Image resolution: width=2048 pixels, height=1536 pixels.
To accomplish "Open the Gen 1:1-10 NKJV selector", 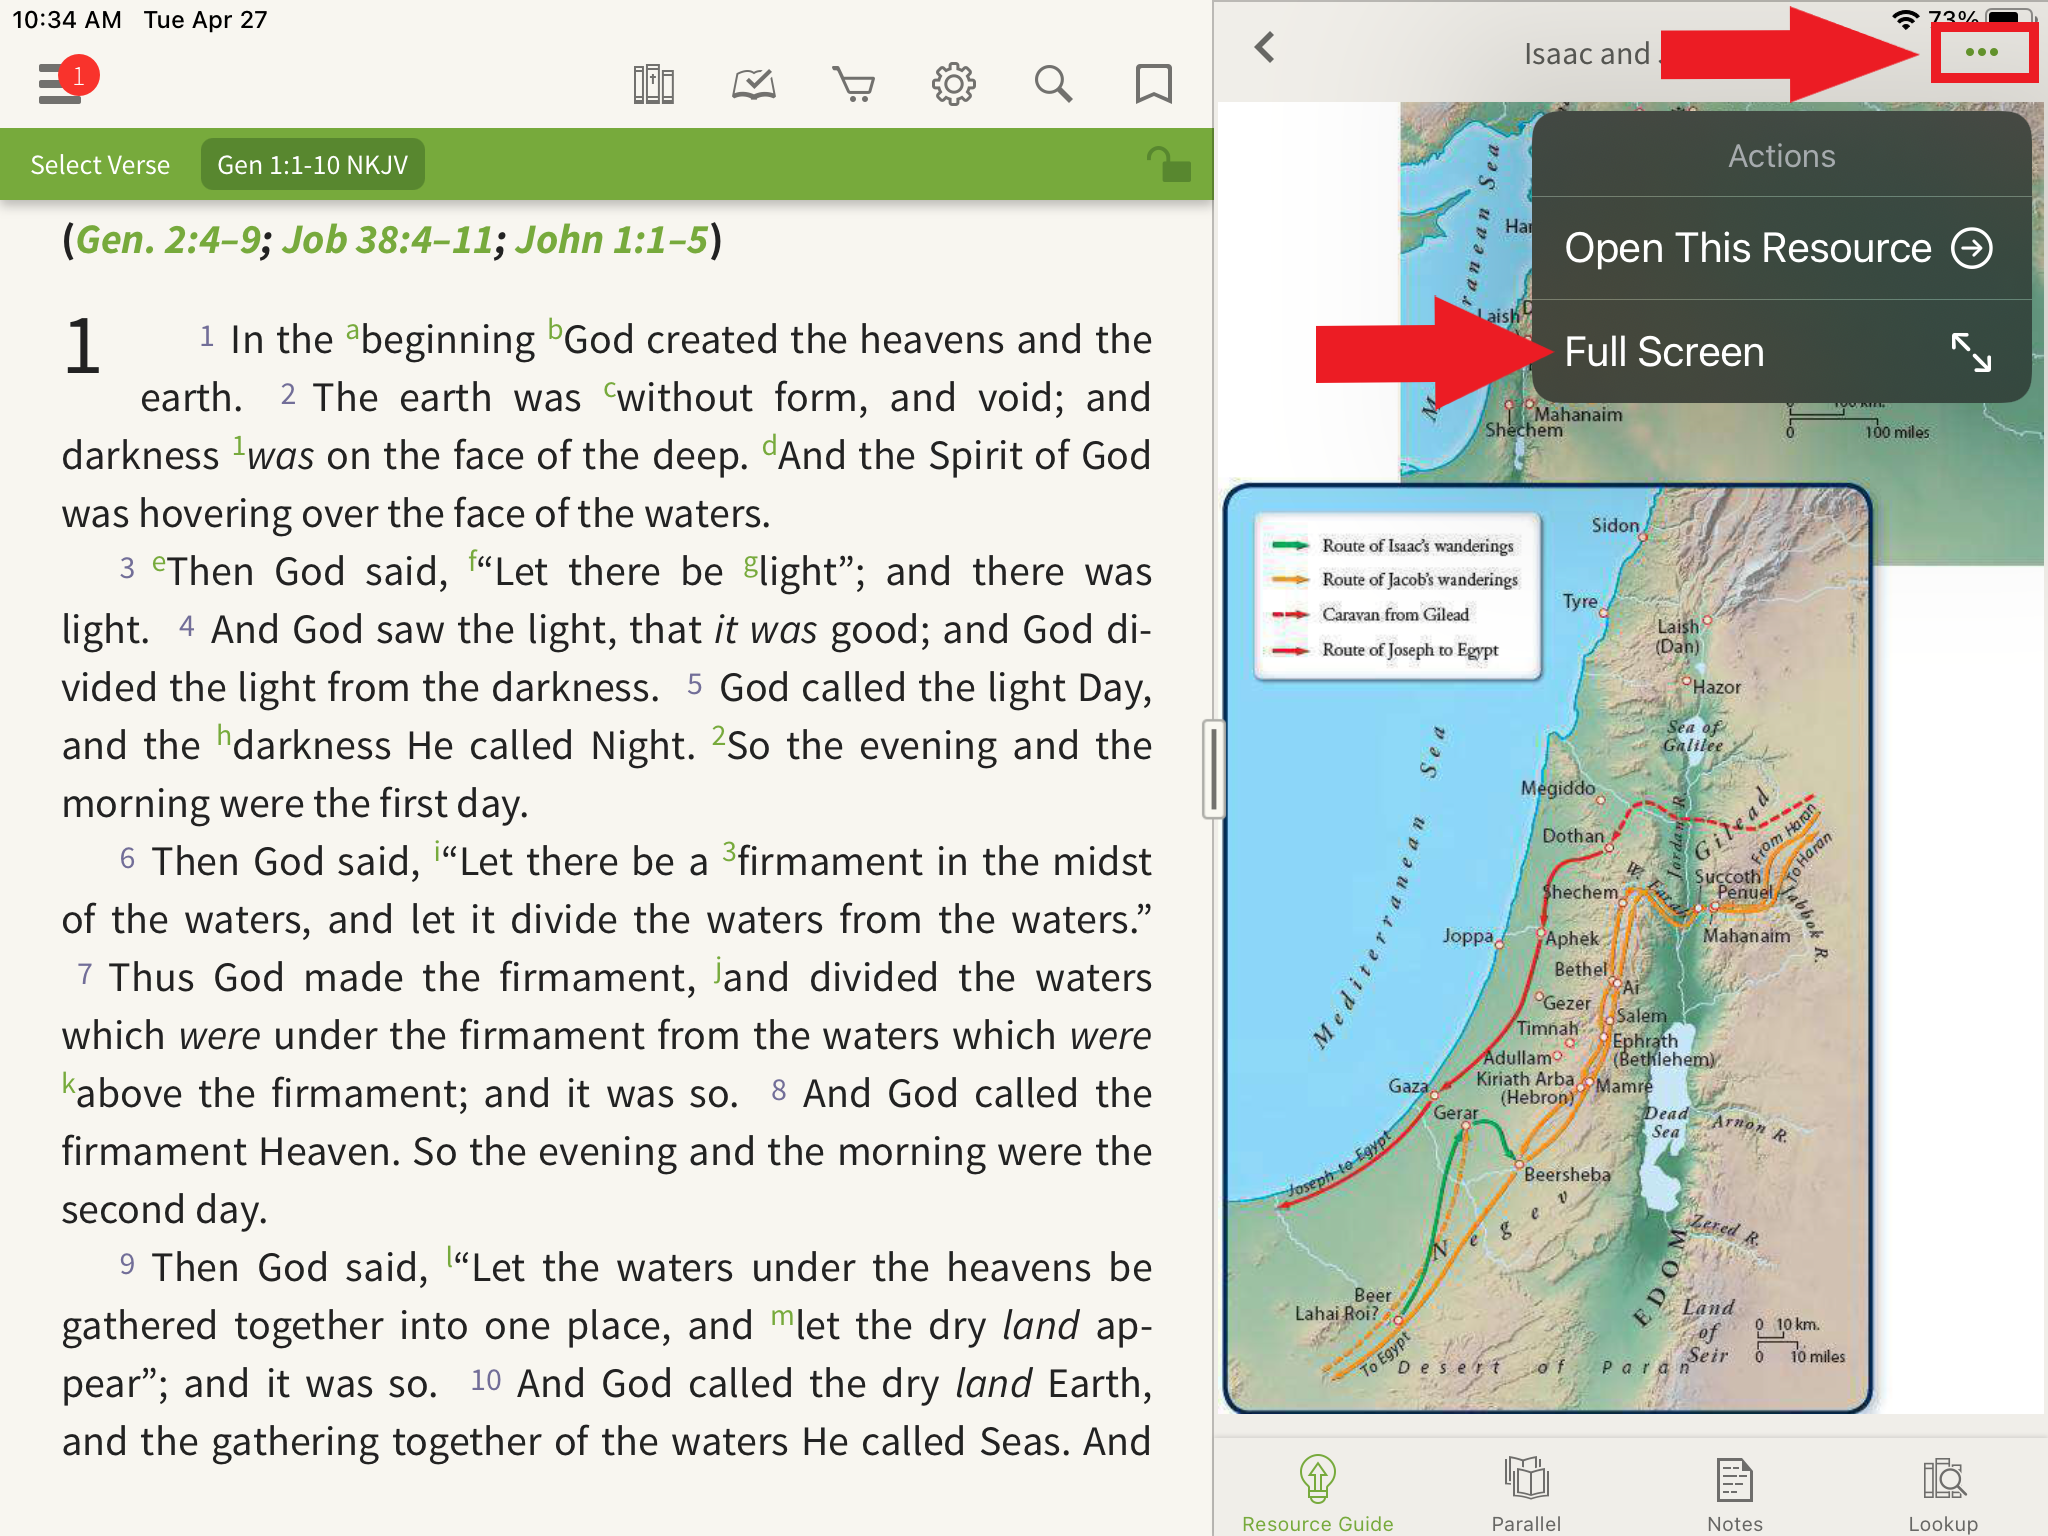I will coord(313,165).
